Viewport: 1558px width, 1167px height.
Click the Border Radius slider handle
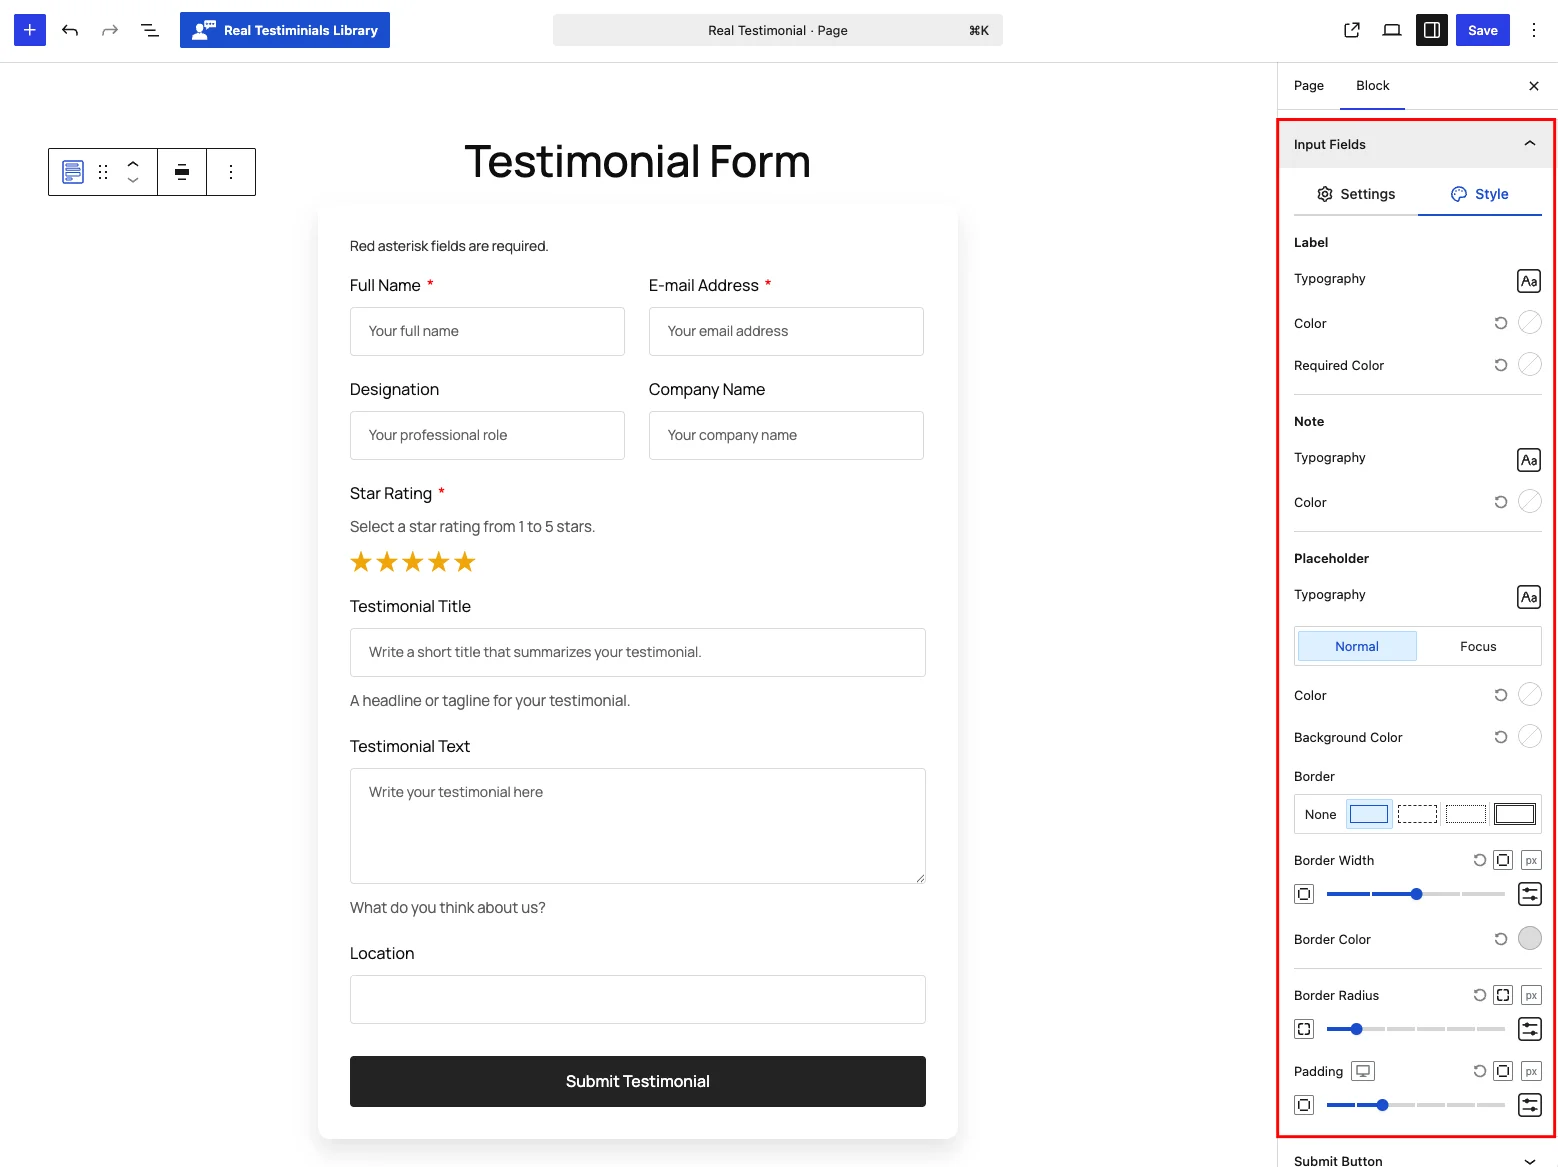[1356, 1029]
